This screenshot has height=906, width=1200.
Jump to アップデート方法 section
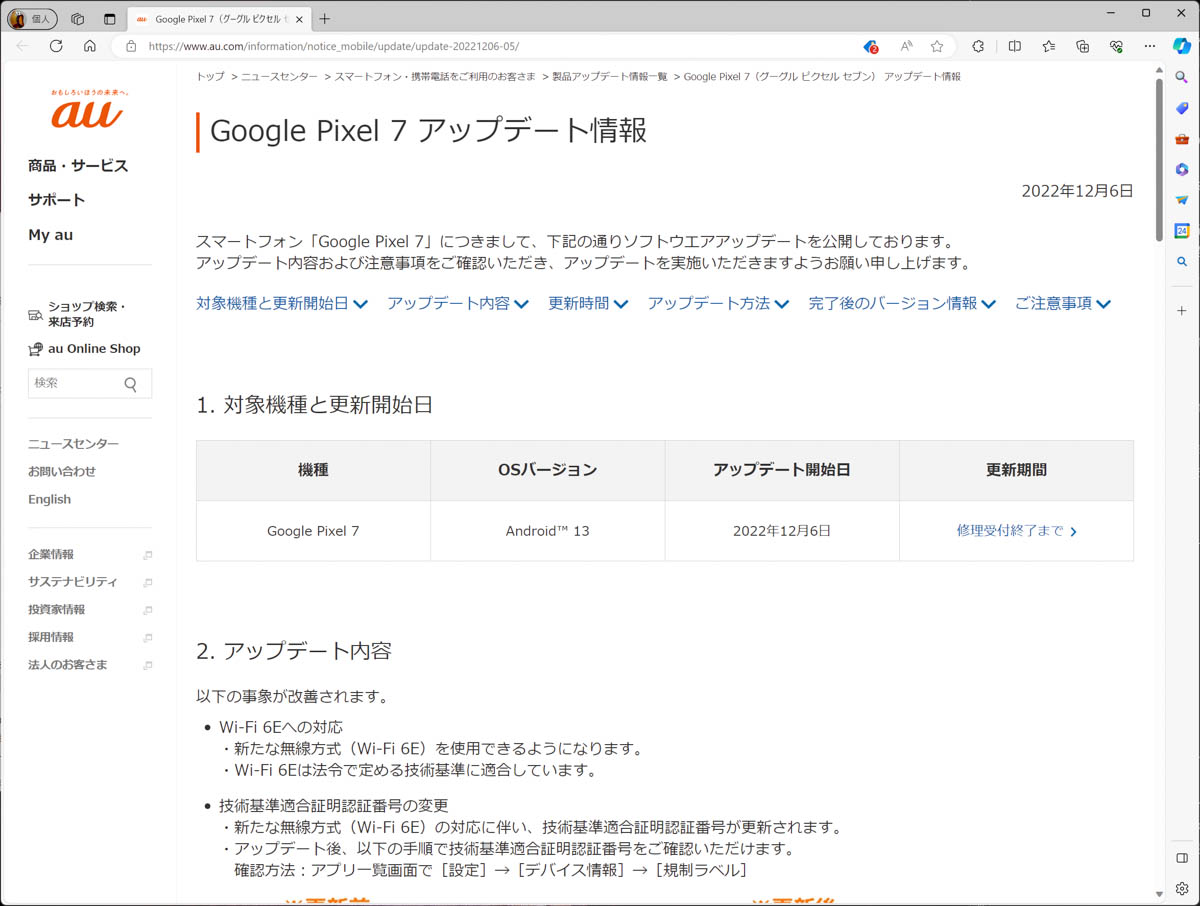[718, 303]
